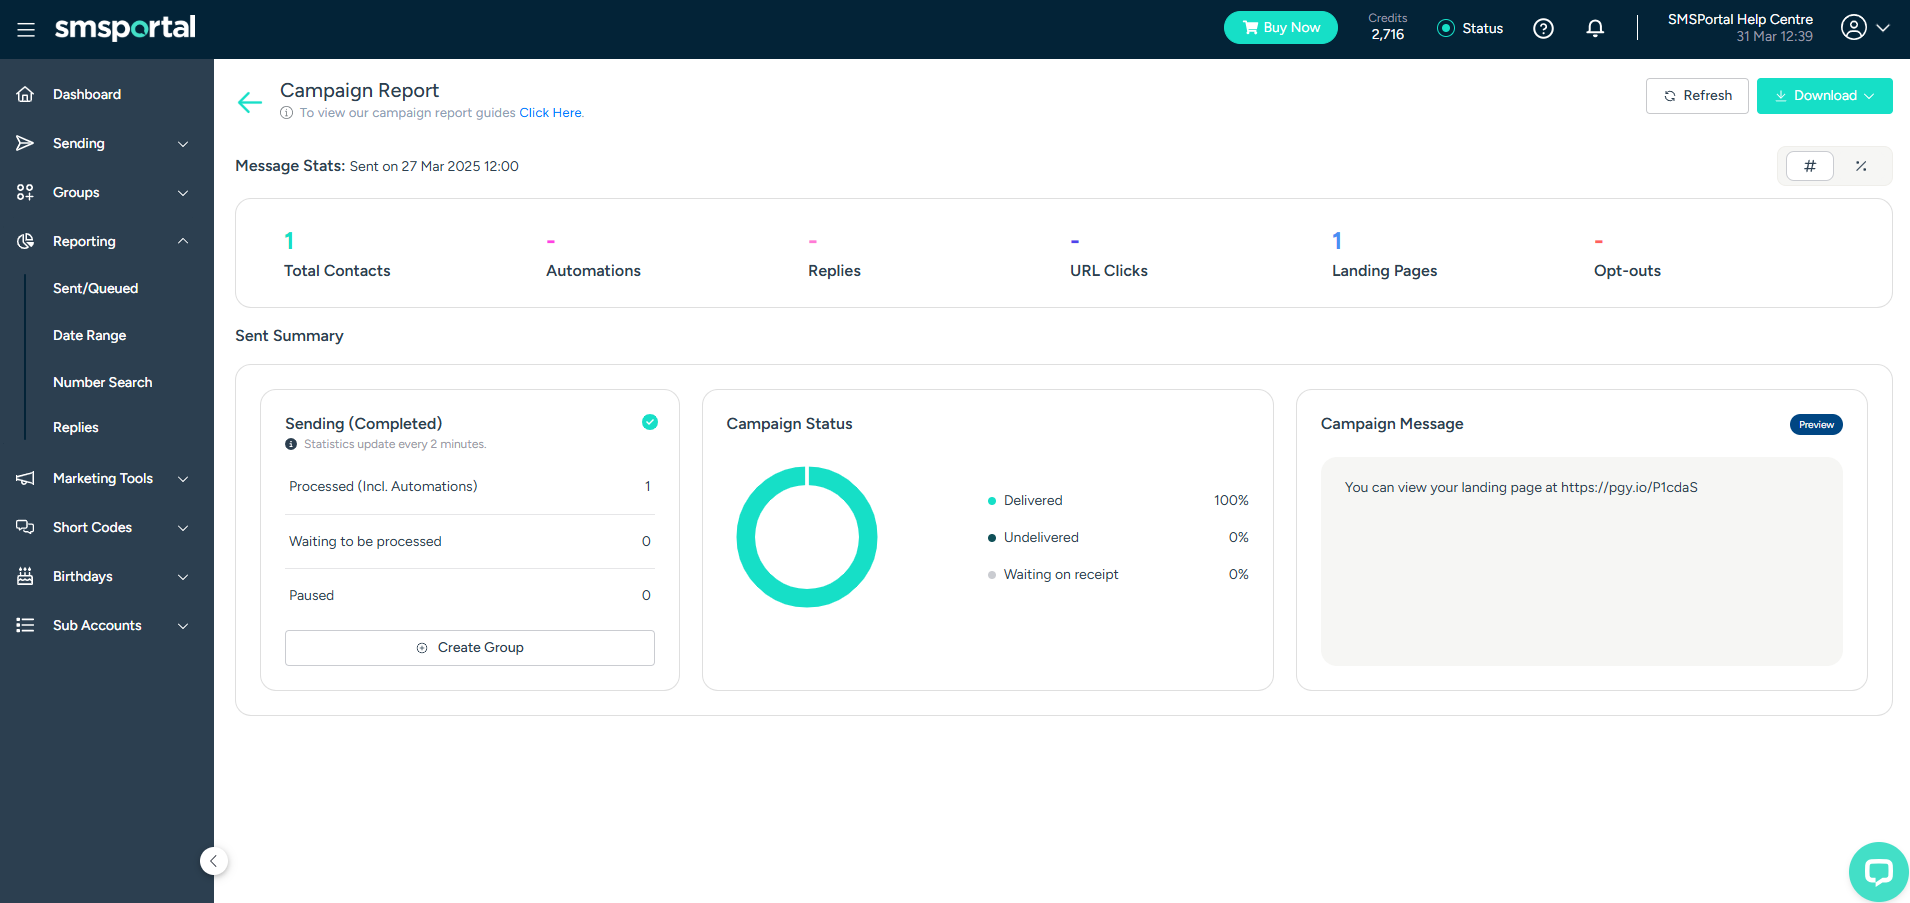This screenshot has width=1910, height=903.
Task: Click the Replies stat in Message Stats
Action: pos(834,254)
